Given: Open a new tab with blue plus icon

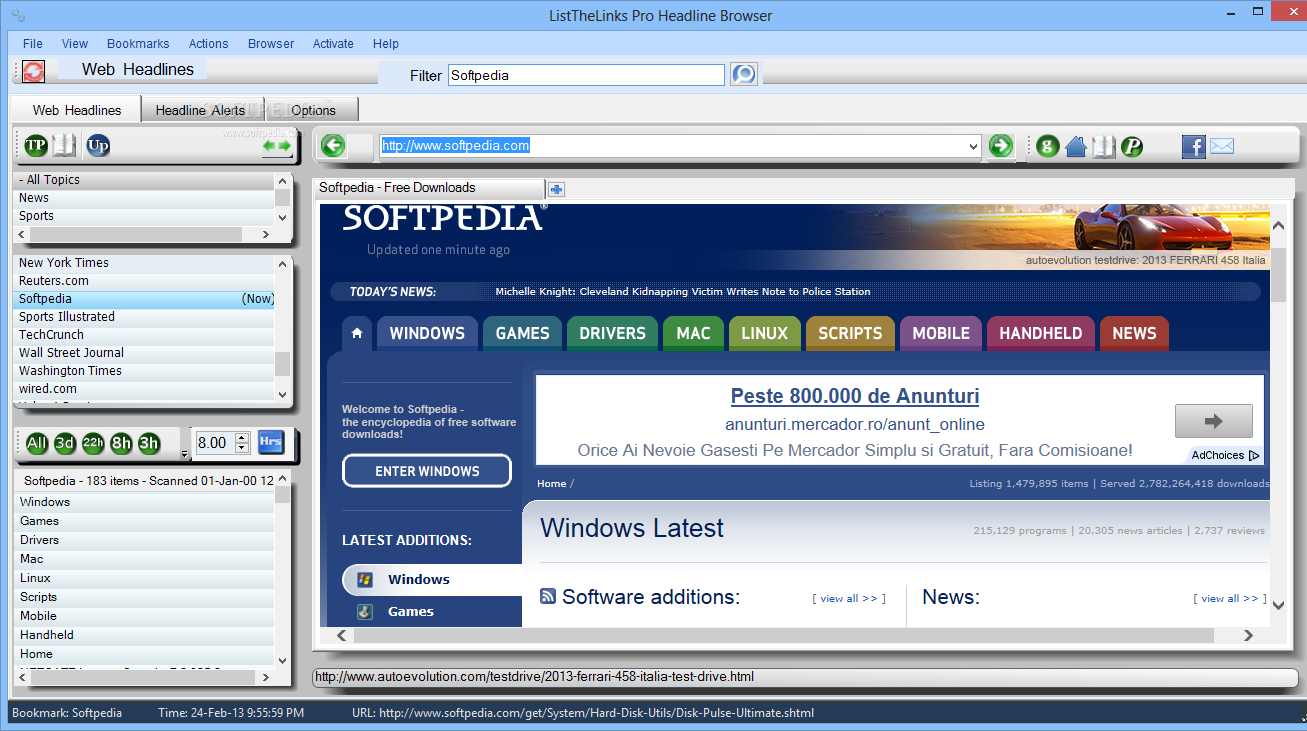Looking at the screenshot, I should (556, 188).
